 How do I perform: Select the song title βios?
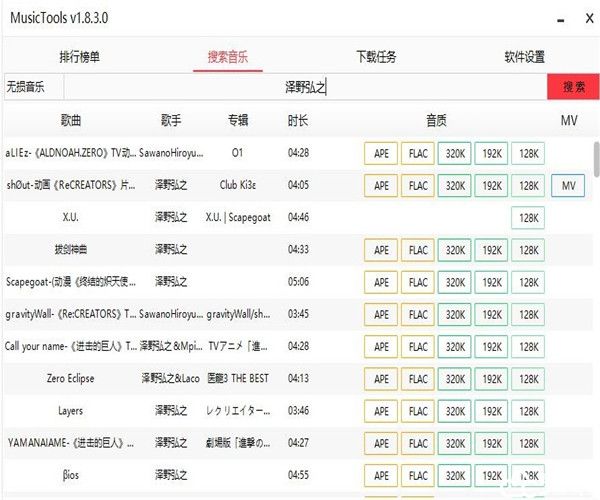(x=71, y=475)
